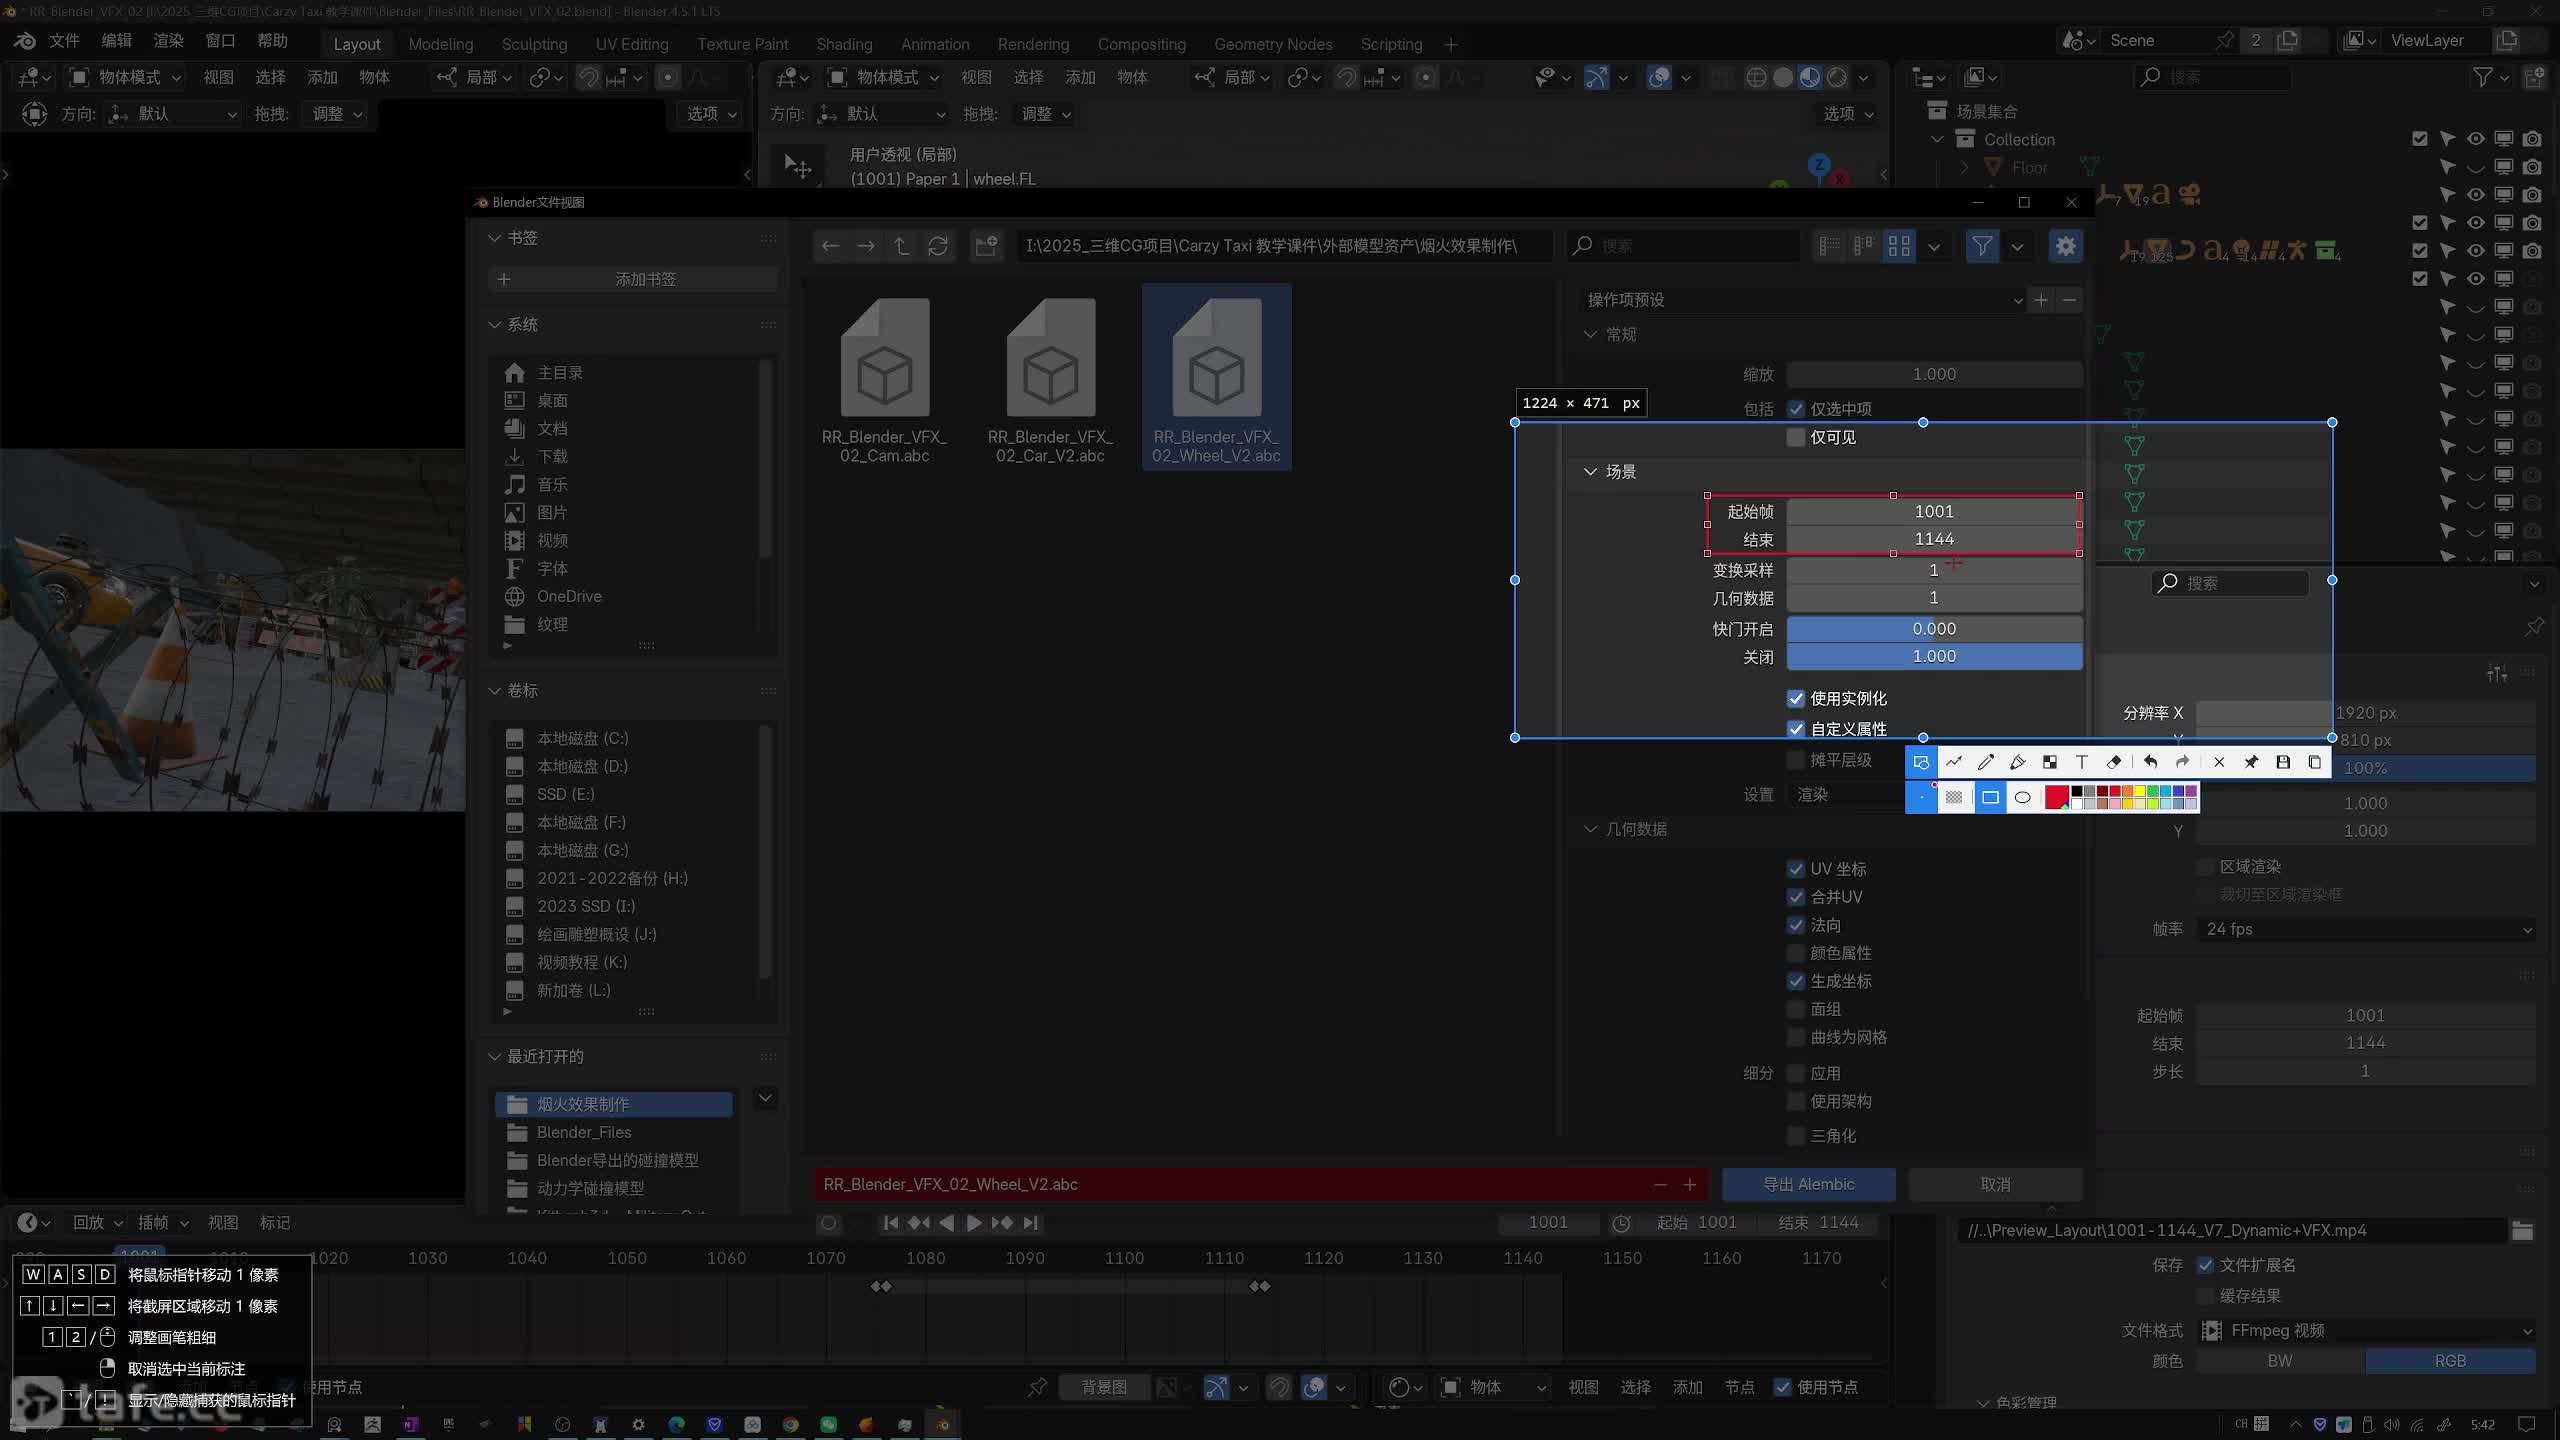This screenshot has width=2560, height=1440.
Task: Click the eraser annotation tool
Action: coord(2114,762)
